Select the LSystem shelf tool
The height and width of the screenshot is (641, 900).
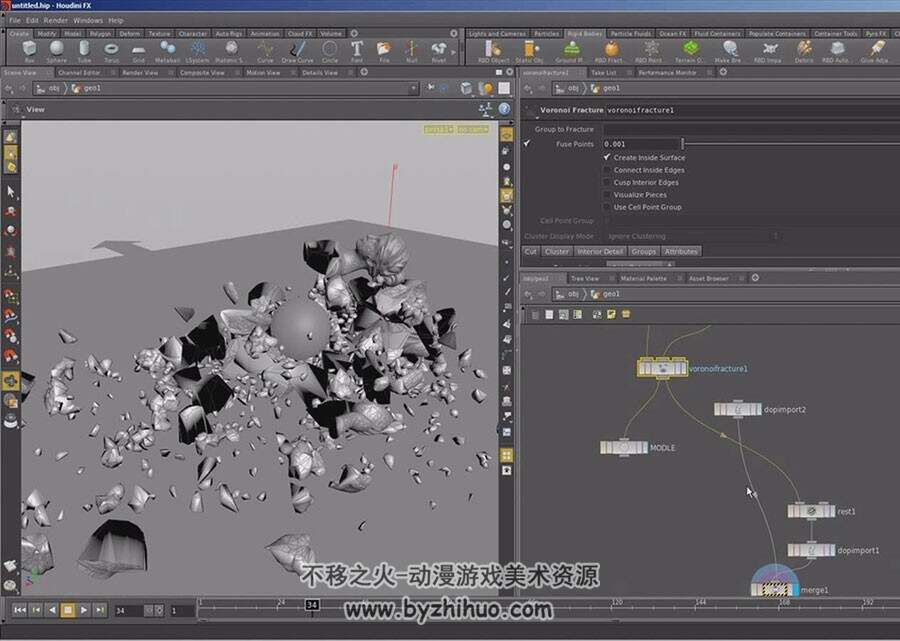198,51
